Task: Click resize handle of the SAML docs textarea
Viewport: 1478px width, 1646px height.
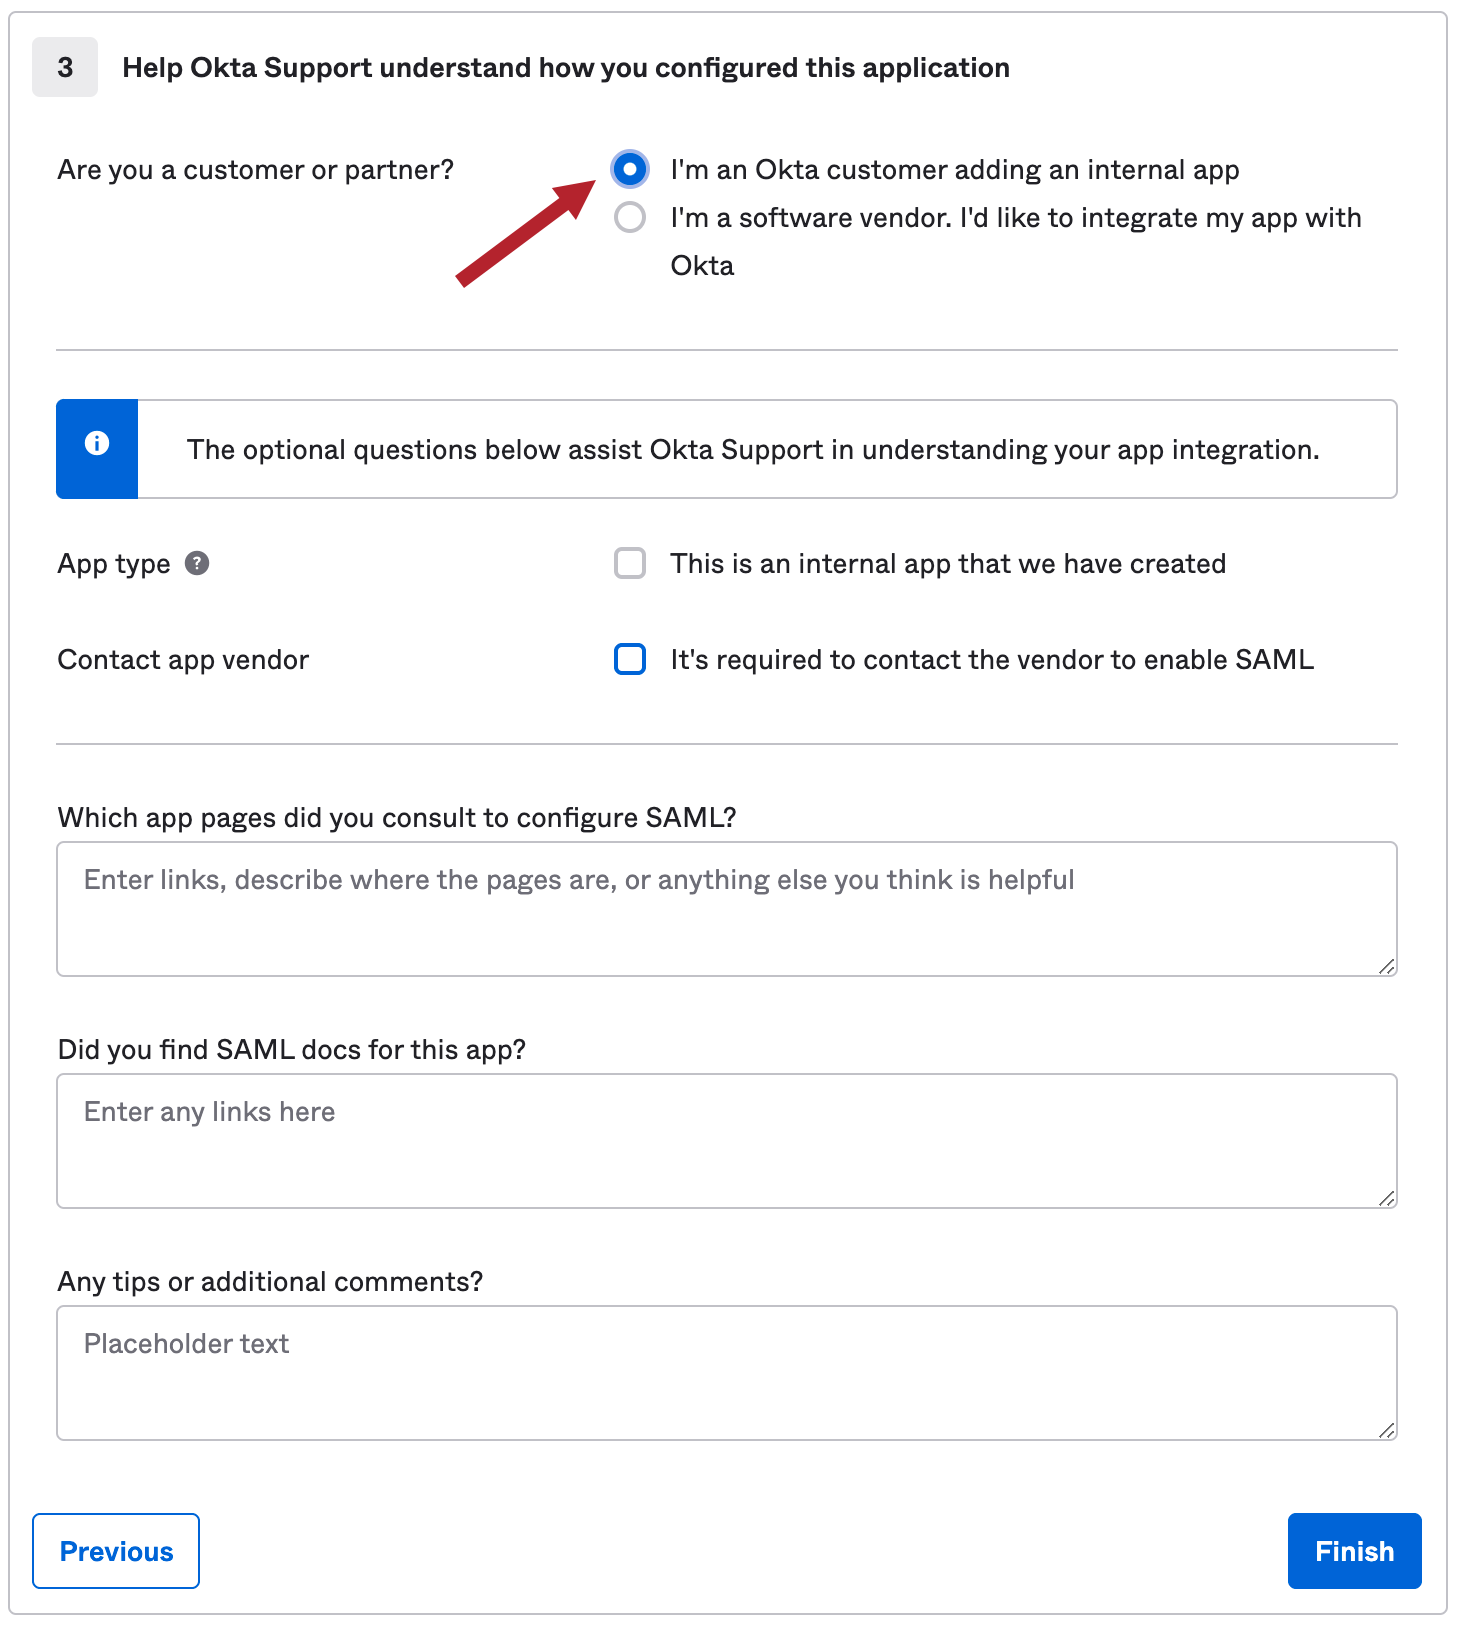Action: point(1386,1198)
